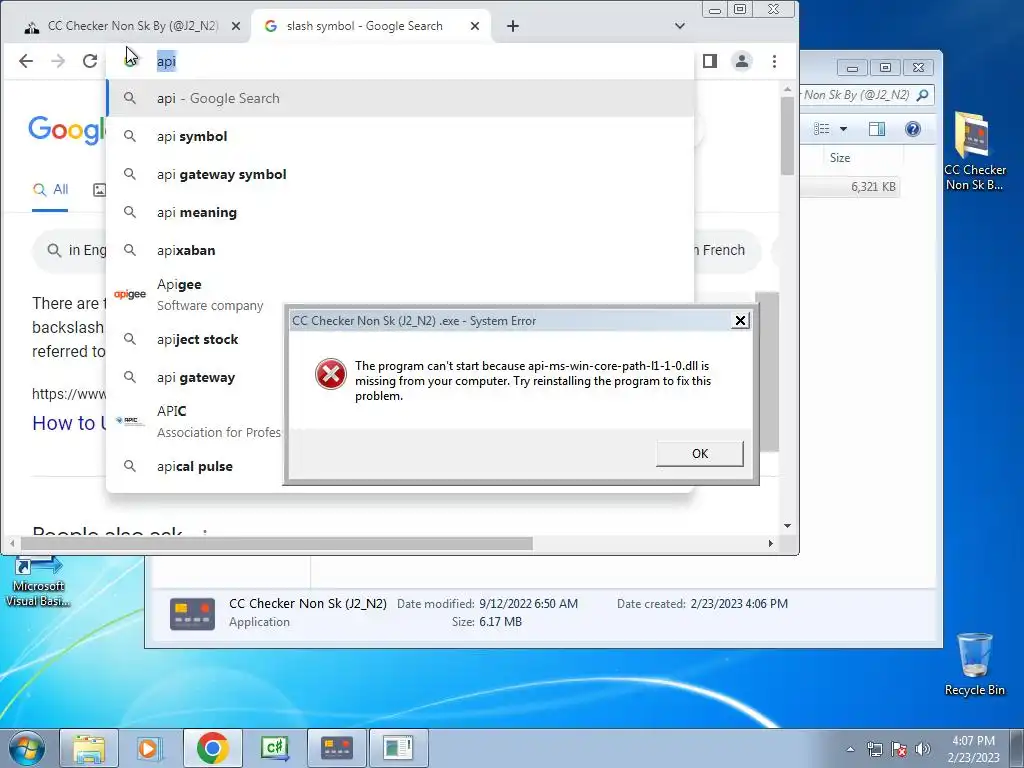The image size is (1024, 768).
Task: Click Chrome scroll-down arrow
Action: (x=787, y=526)
